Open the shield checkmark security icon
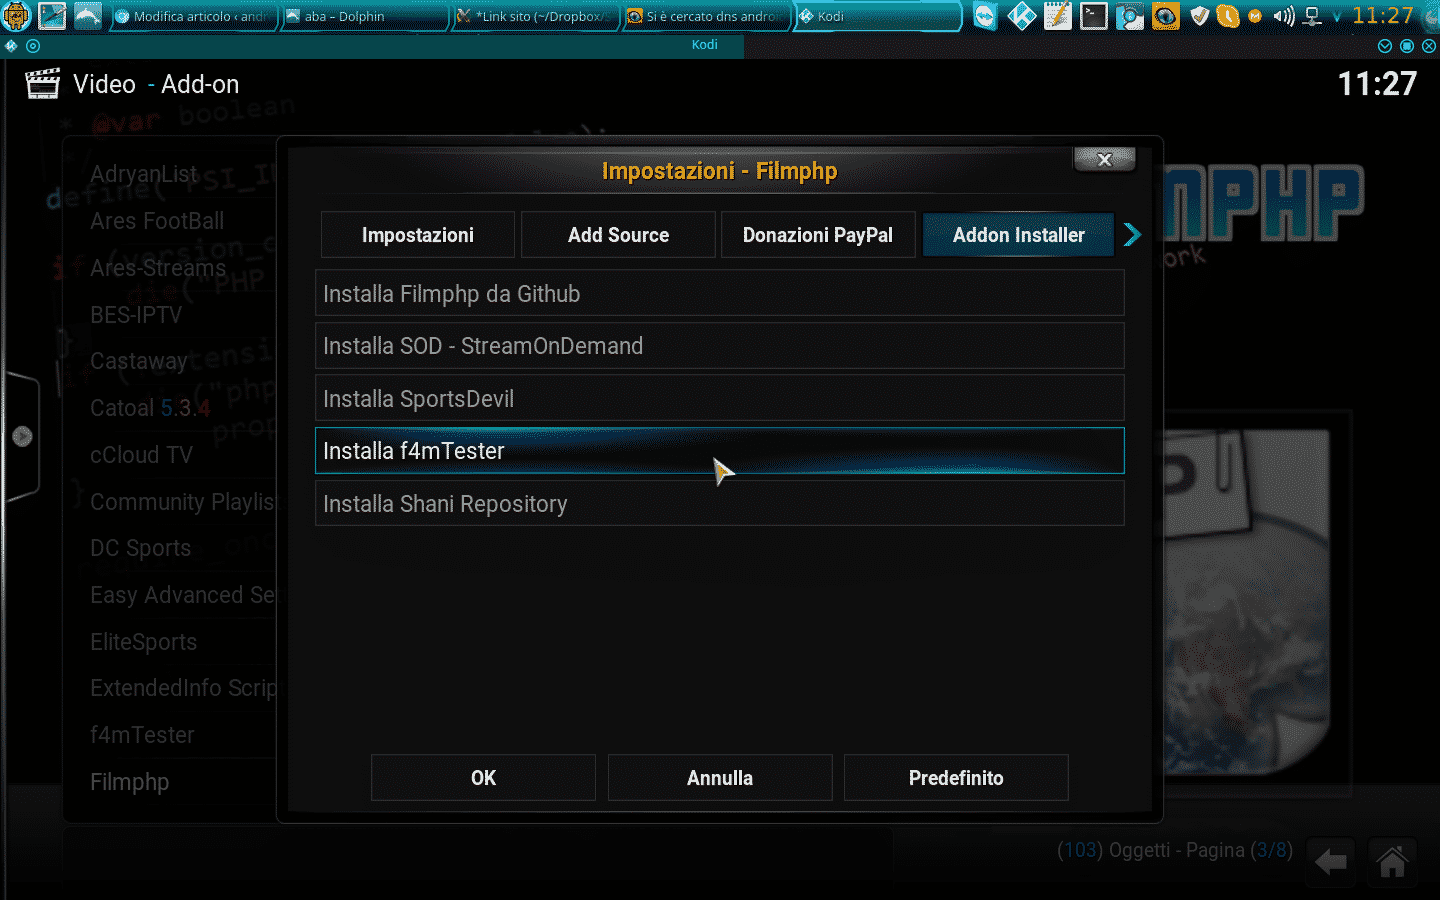 pos(1200,16)
